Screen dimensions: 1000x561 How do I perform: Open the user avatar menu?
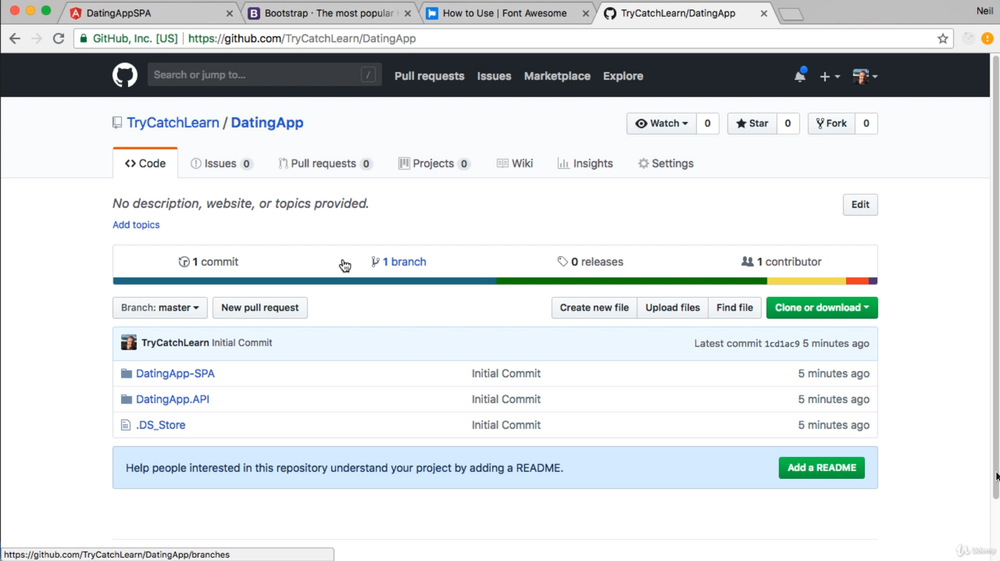pyautogui.click(x=865, y=76)
